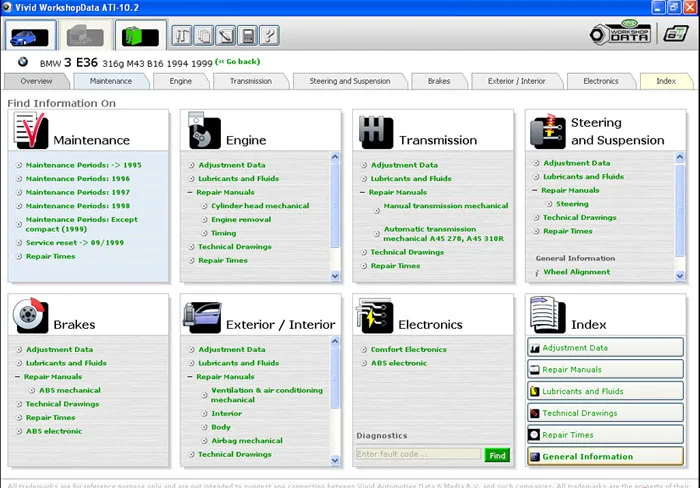Switch to the Electronics tab
The width and height of the screenshot is (700, 488).
pos(601,81)
